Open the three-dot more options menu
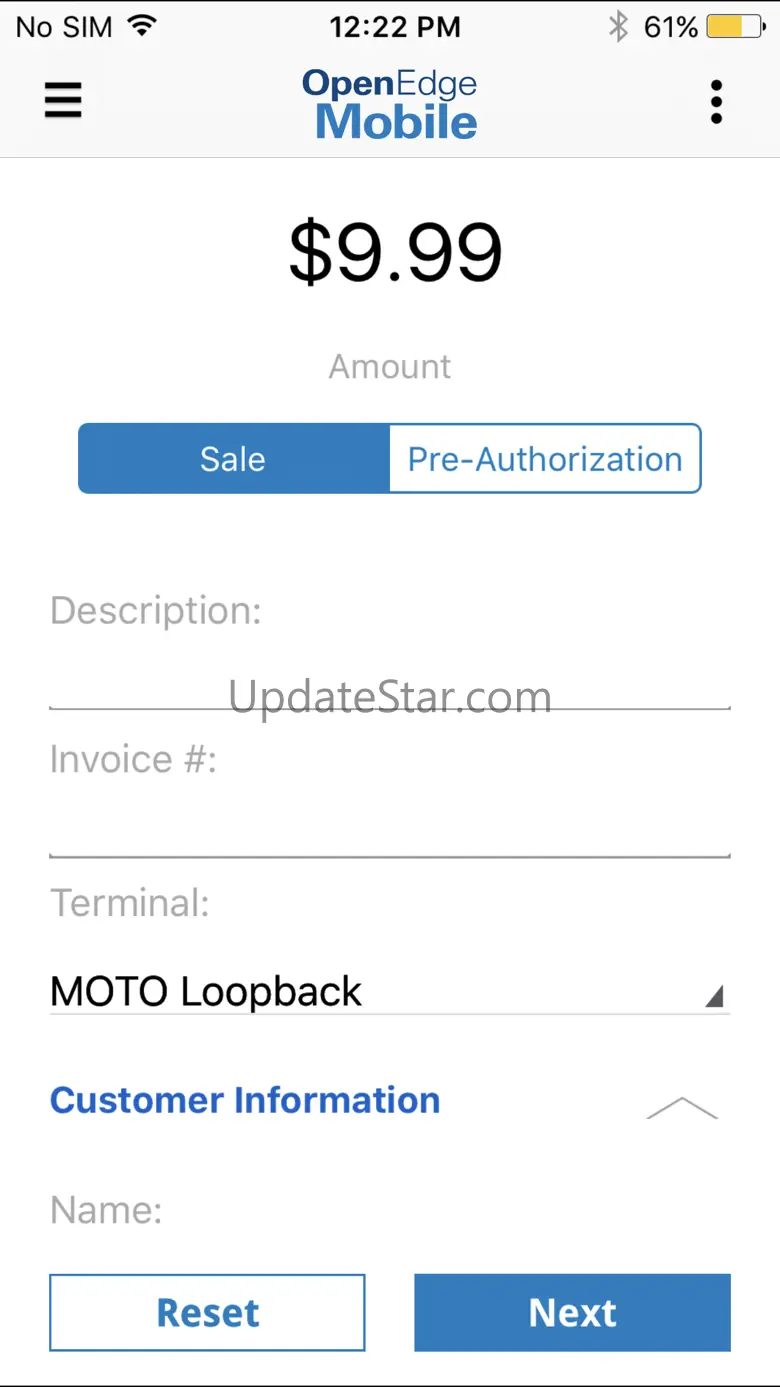 tap(716, 102)
